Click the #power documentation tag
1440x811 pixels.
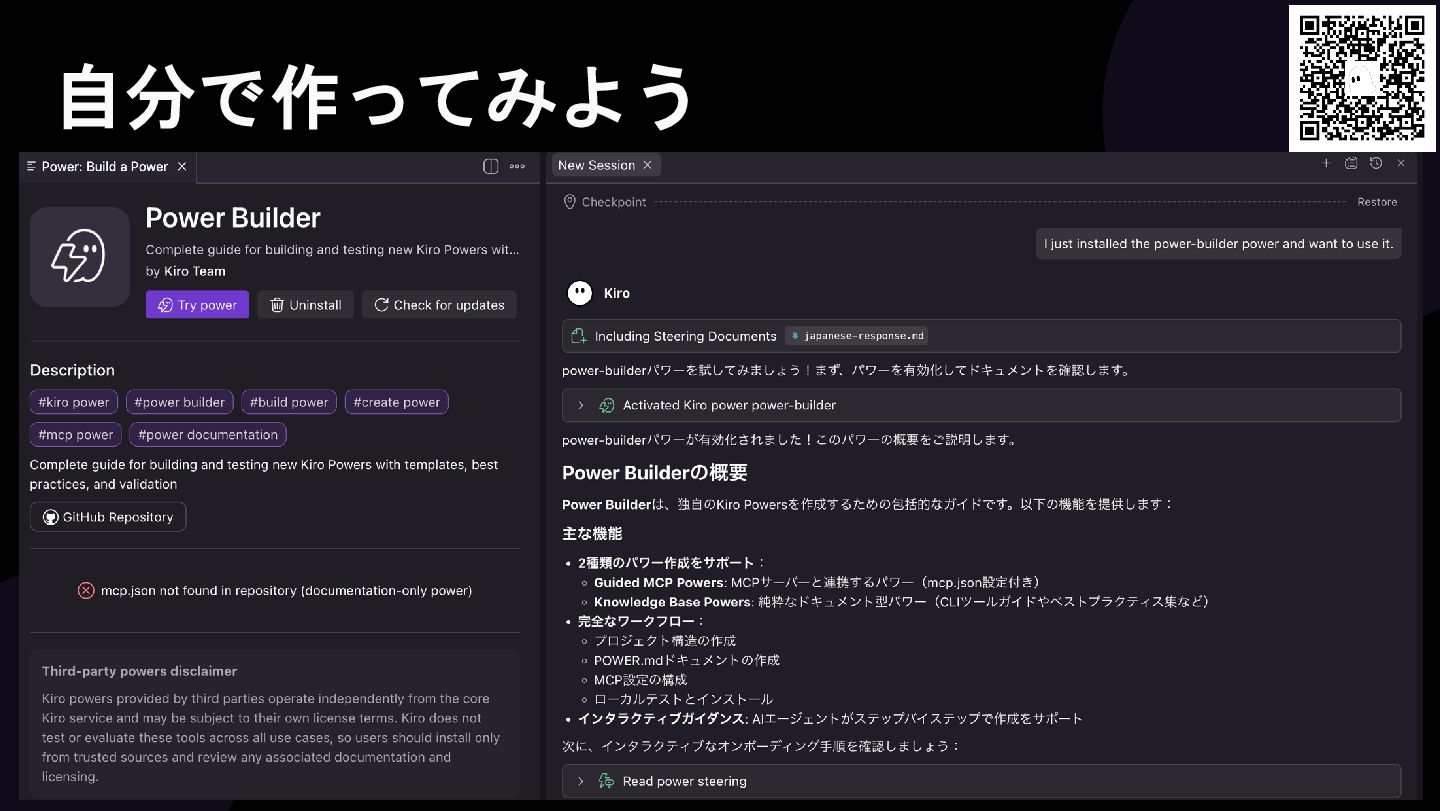click(x=208, y=434)
